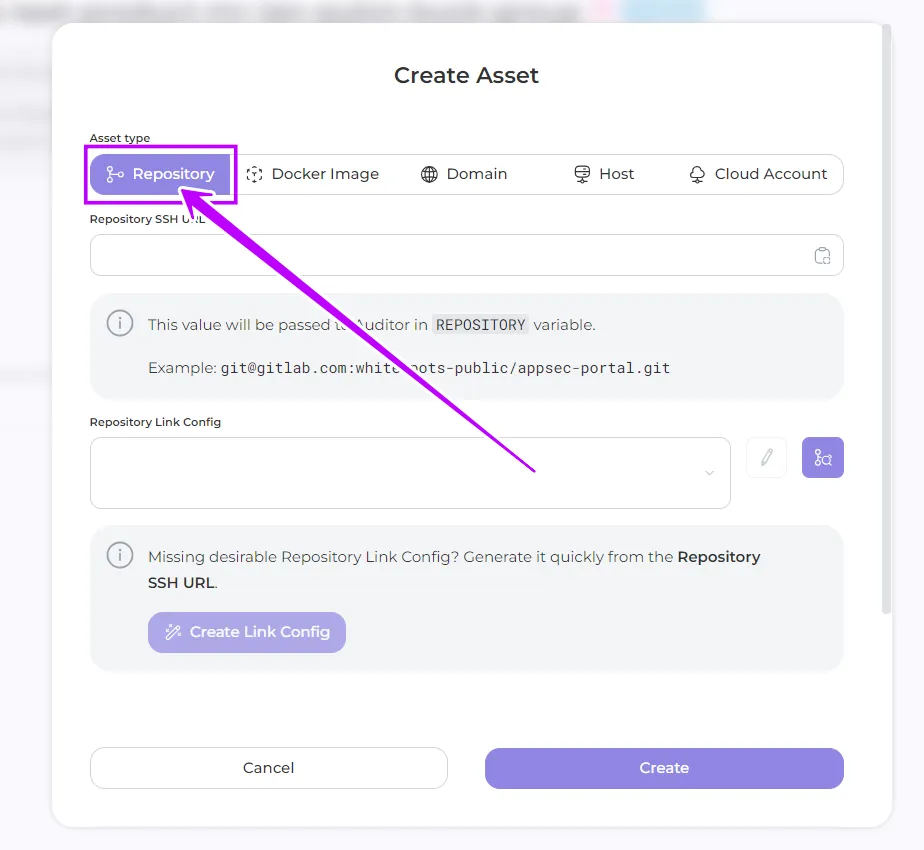The height and width of the screenshot is (850, 924).
Task: Select the Domain asset type
Action: click(x=464, y=174)
